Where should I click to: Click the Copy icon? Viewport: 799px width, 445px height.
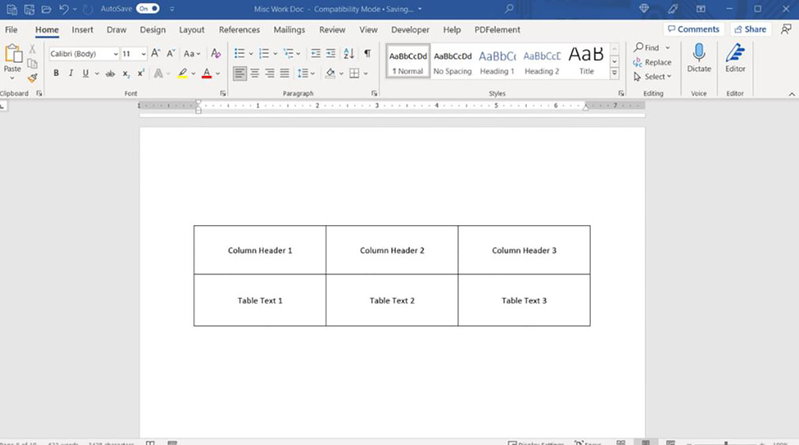(x=32, y=64)
